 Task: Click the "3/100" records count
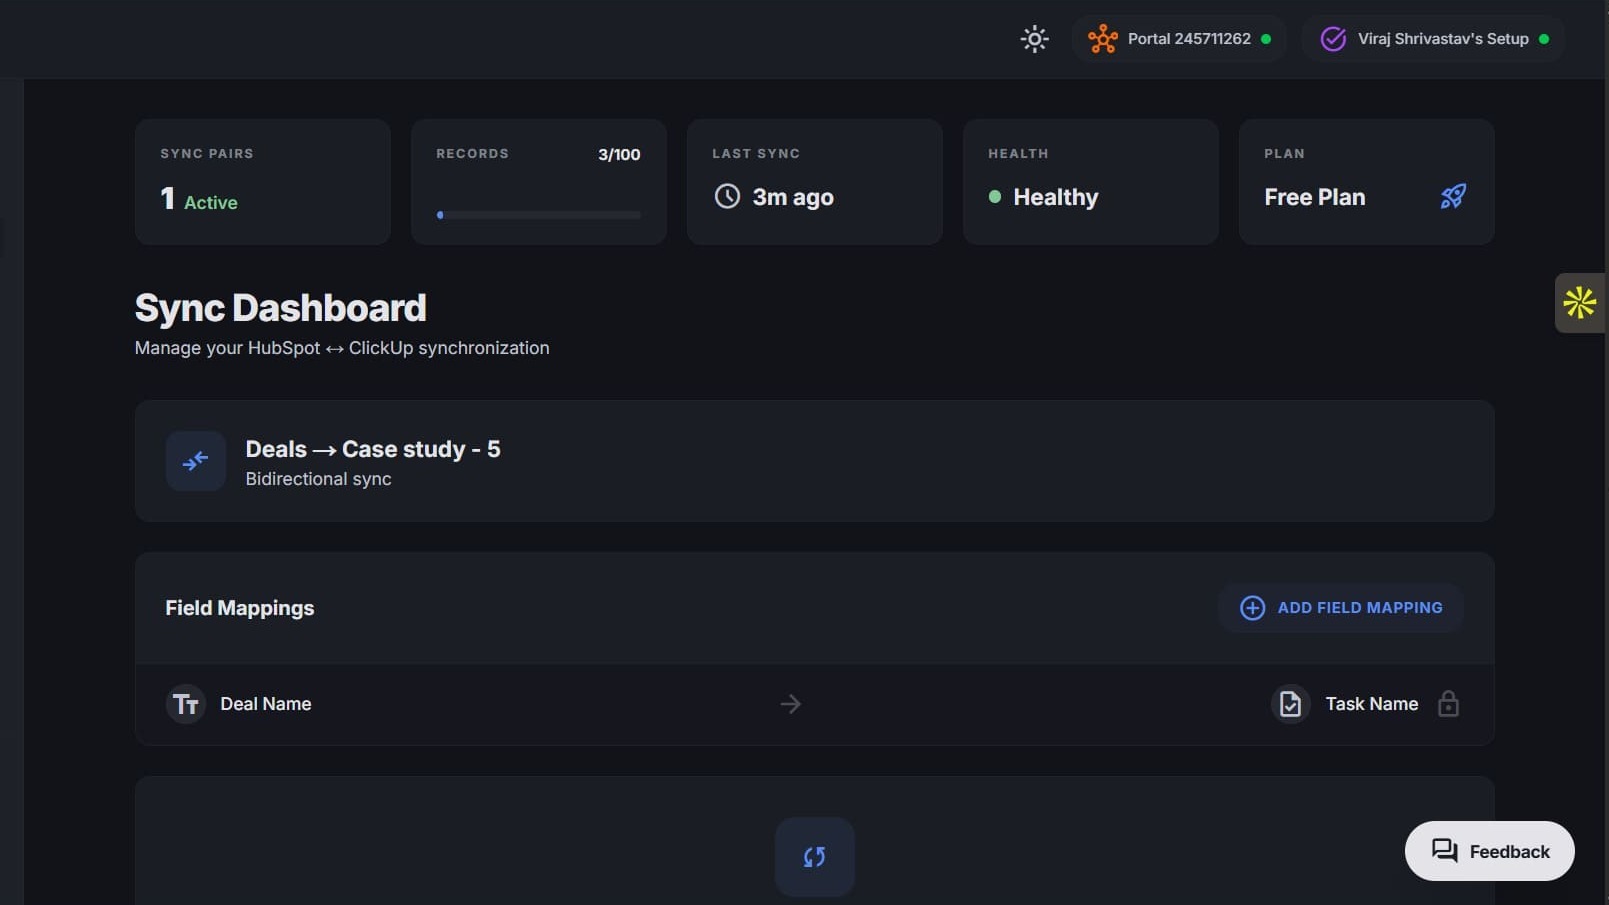[x=619, y=154]
